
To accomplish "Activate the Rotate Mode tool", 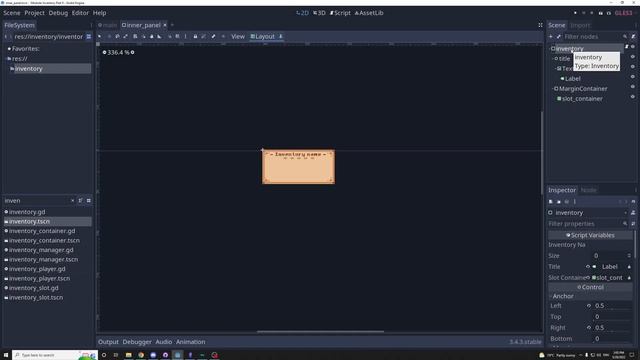I will (117, 36).
